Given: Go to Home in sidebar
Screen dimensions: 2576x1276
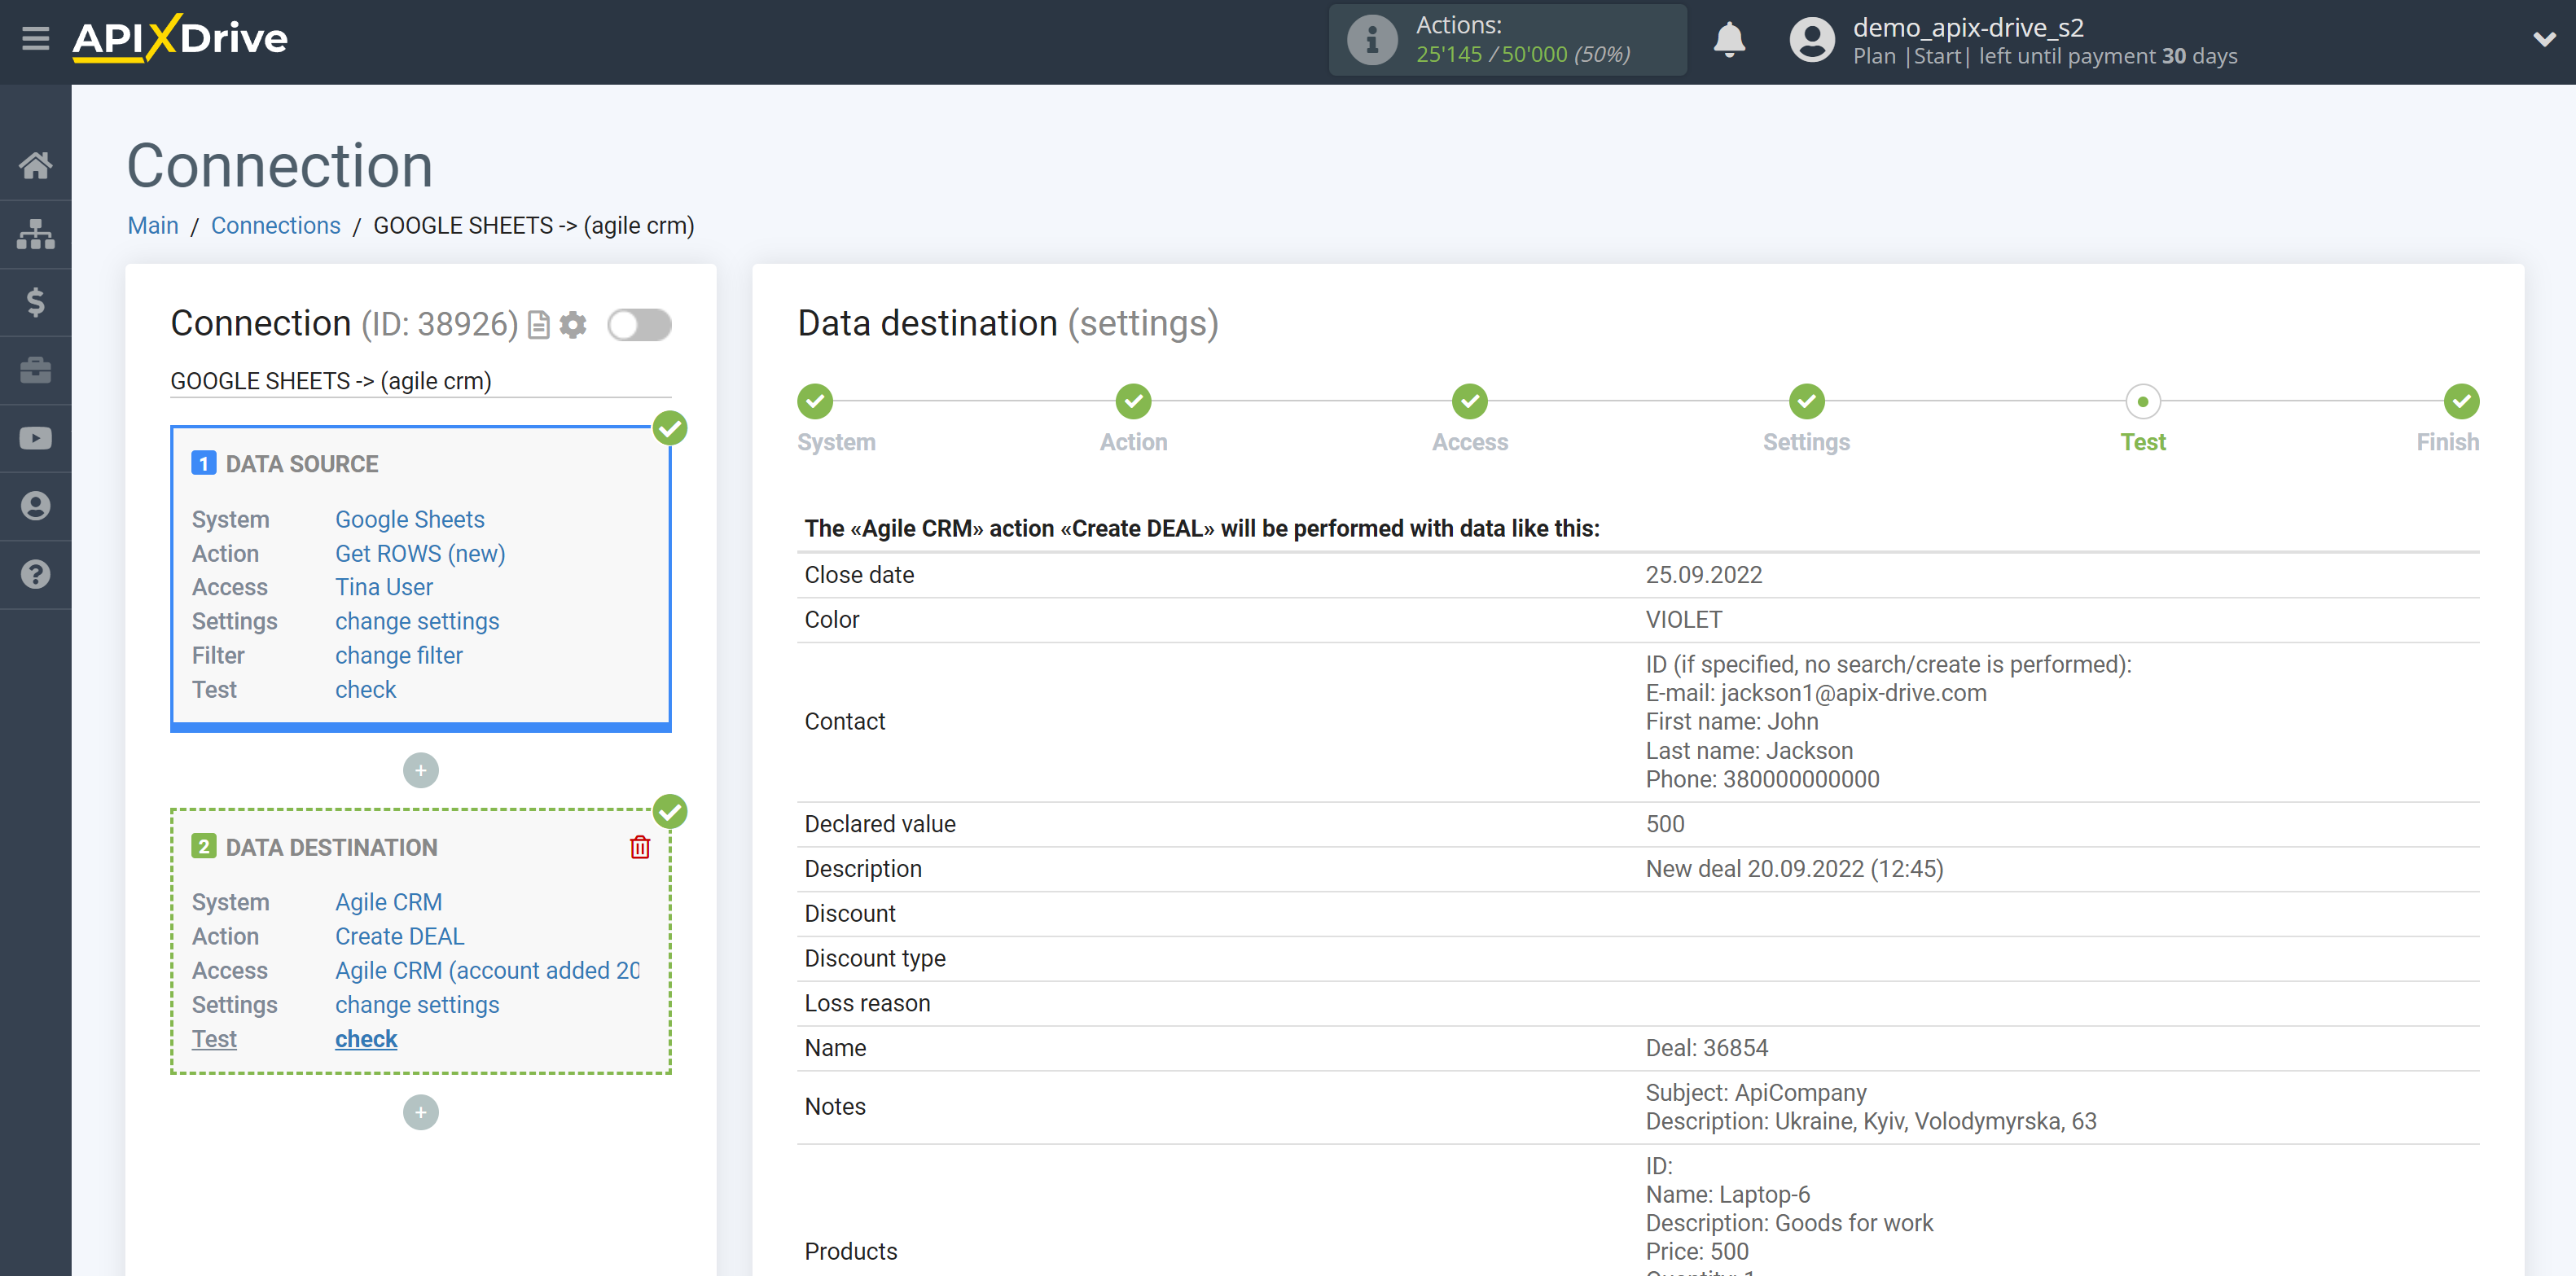Looking at the screenshot, I should [x=36, y=165].
